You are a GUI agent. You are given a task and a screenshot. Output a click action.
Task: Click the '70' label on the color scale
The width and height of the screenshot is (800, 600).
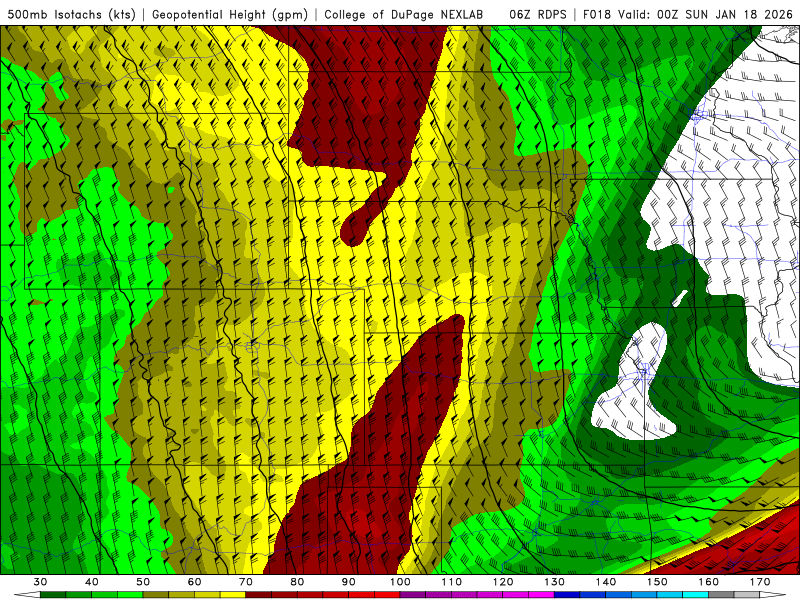[246, 582]
